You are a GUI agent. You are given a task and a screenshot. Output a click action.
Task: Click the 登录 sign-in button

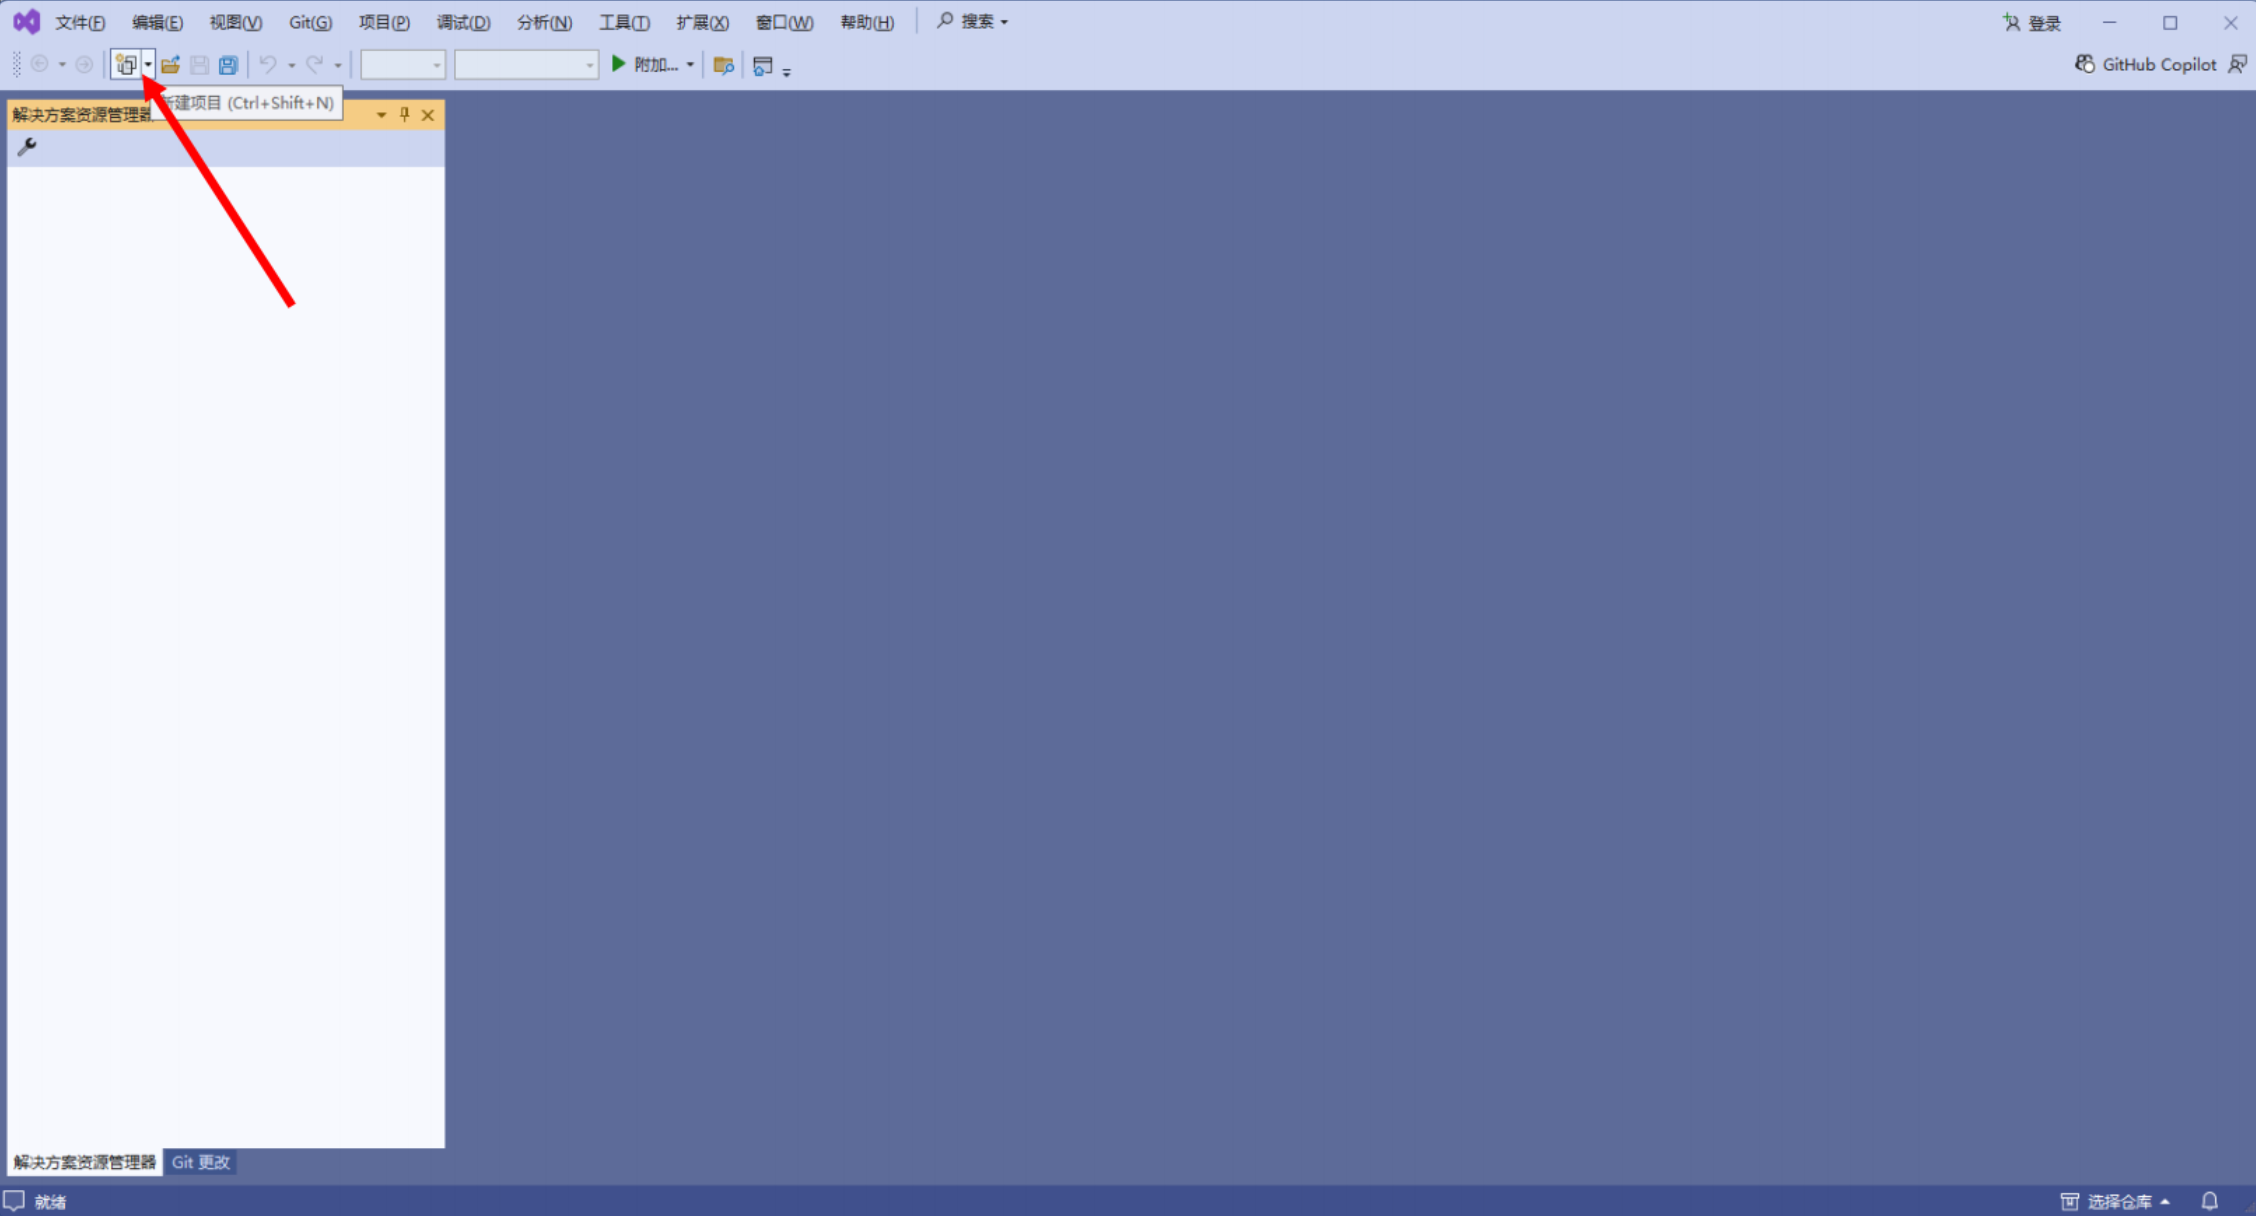[x=2032, y=22]
